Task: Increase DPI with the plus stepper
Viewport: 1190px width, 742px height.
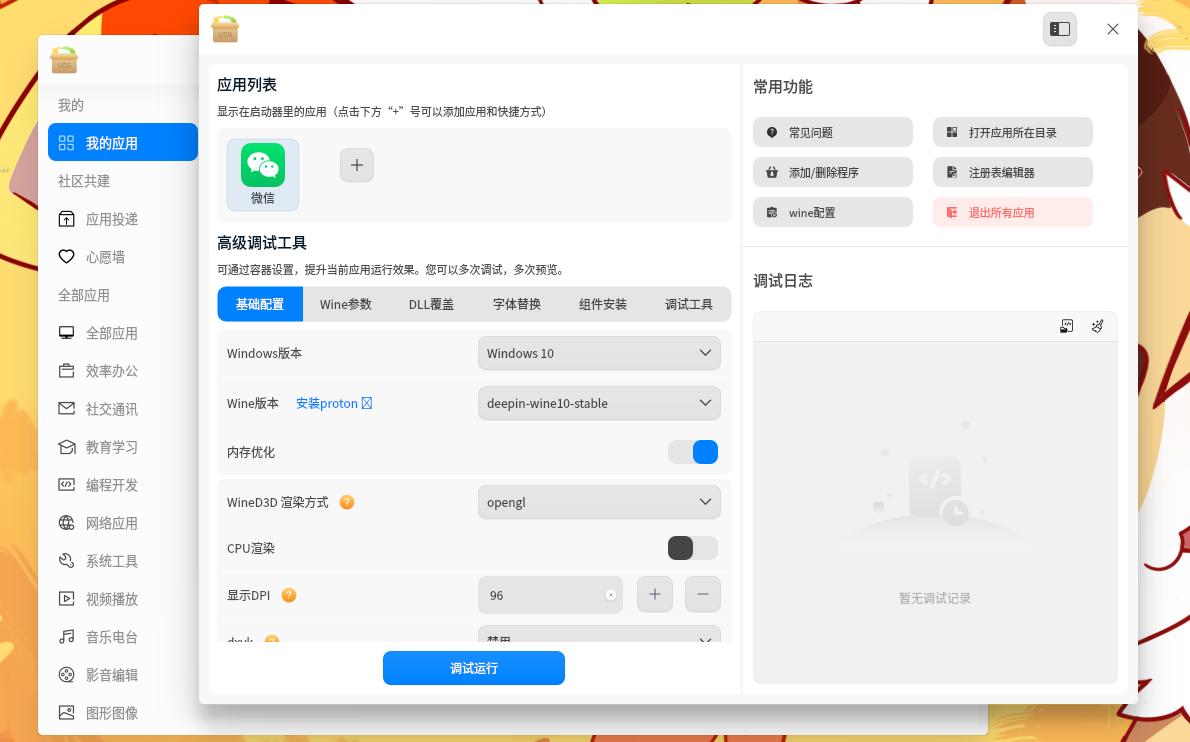Action: coord(655,594)
